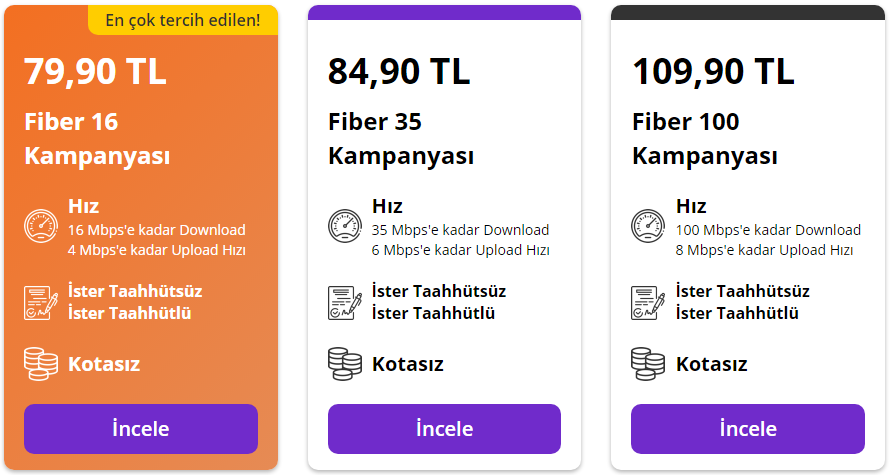This screenshot has height=475, width=891.
Task: Click the 'En çok tercih edilen!' badge
Action: (183, 19)
